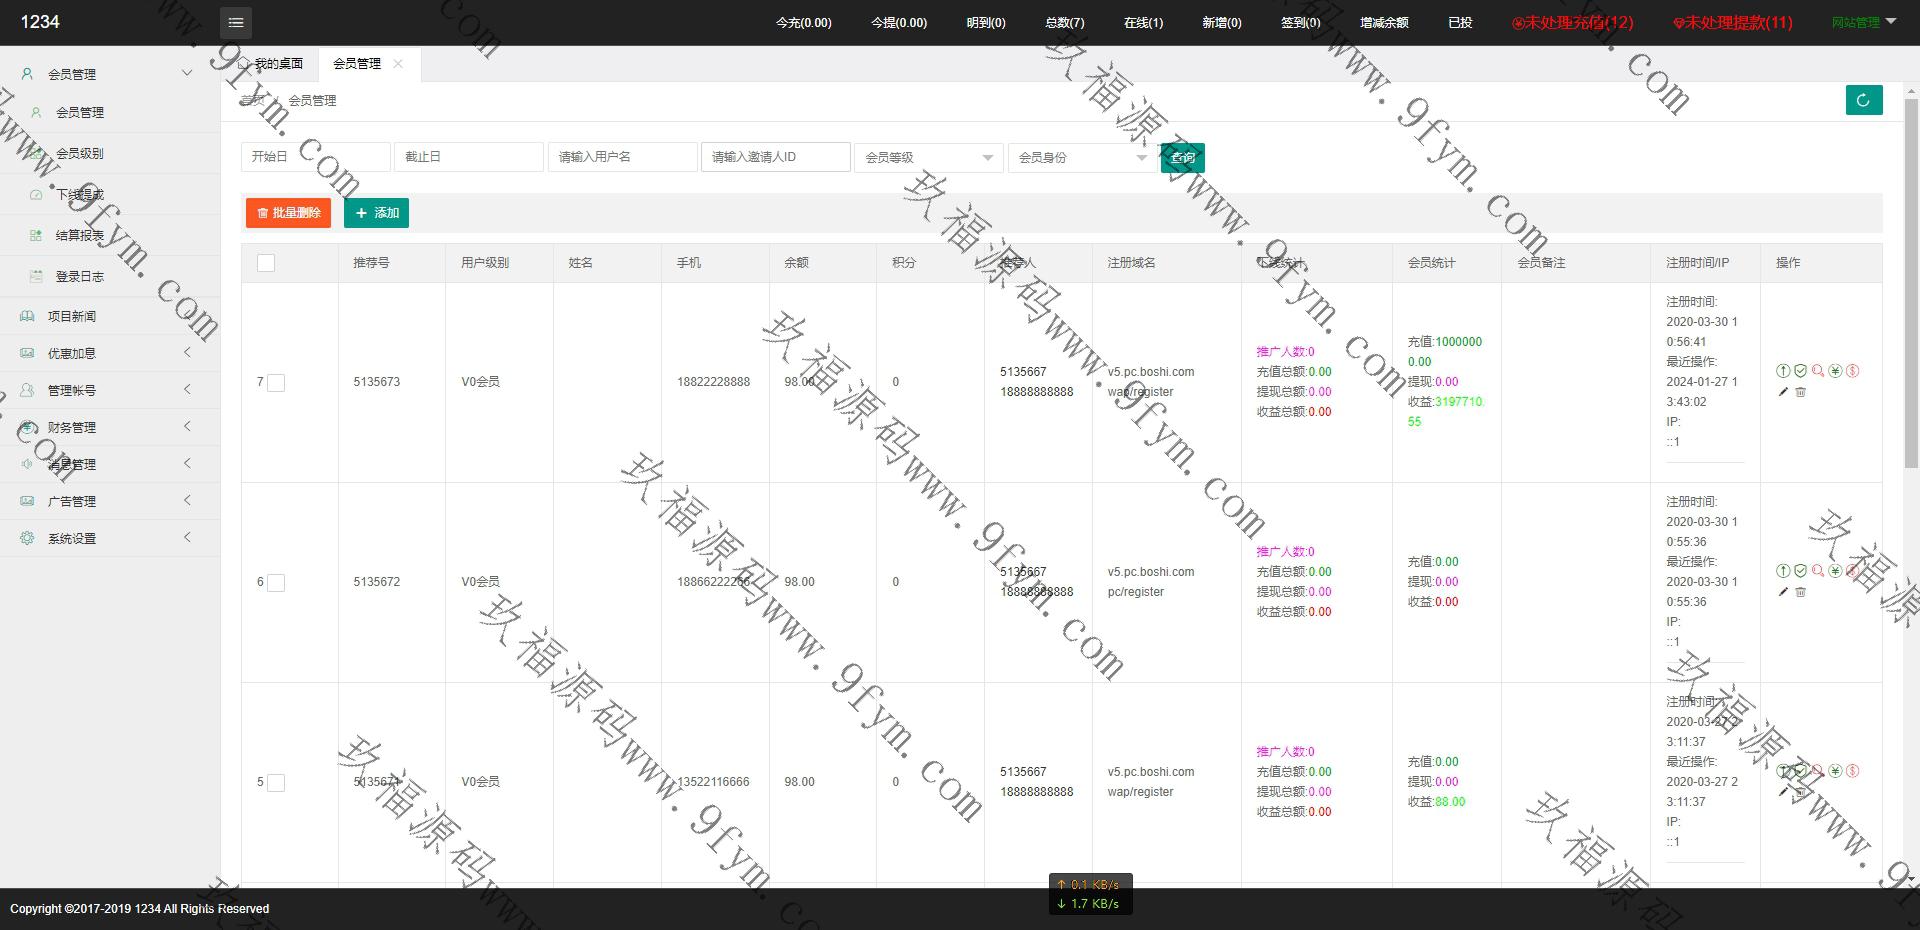The image size is (1920, 930).
Task: Open the 会员身份 dropdown filter
Action: (1081, 158)
